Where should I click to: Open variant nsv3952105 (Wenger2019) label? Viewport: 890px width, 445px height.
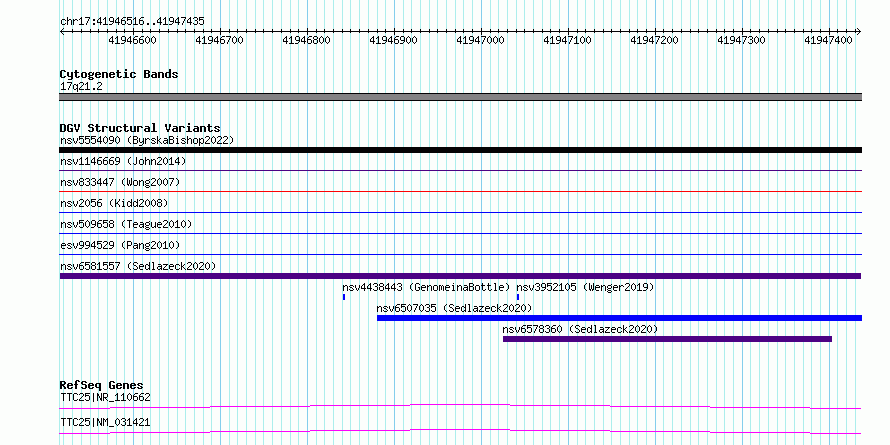tap(585, 287)
